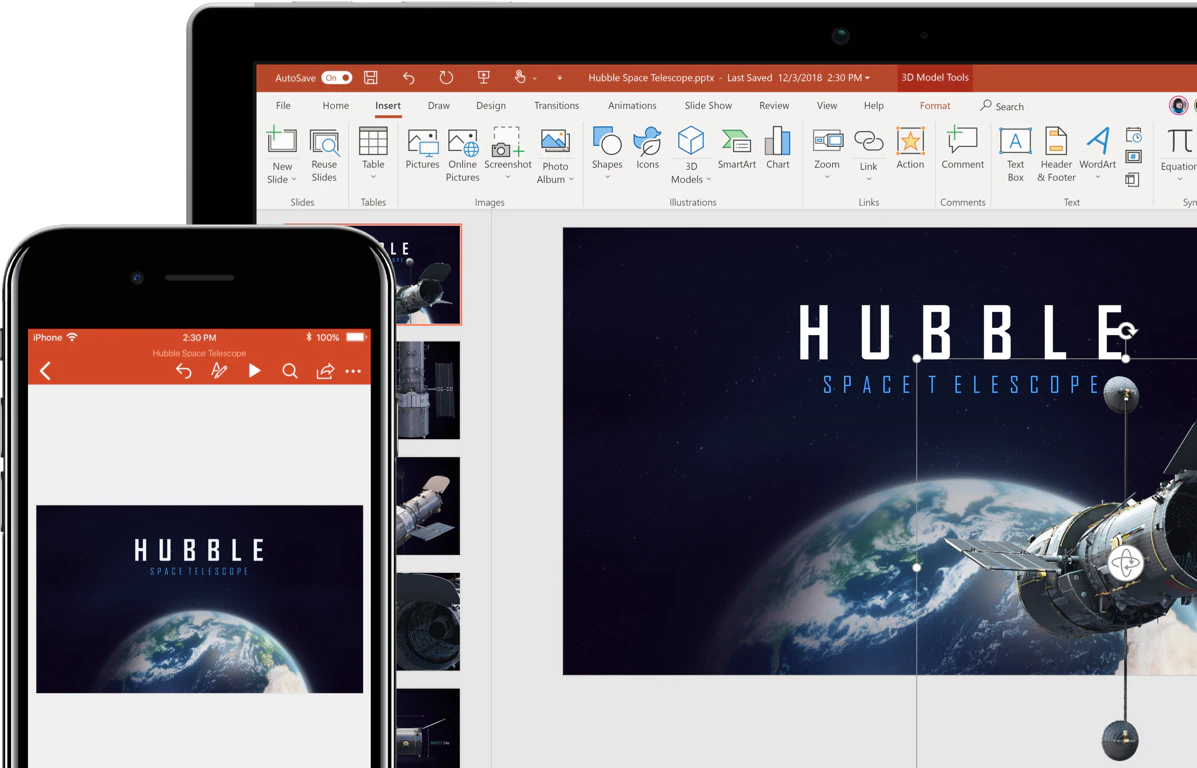The image size is (1197, 768).
Task: Switch to the Animations tab
Action: click(x=632, y=105)
